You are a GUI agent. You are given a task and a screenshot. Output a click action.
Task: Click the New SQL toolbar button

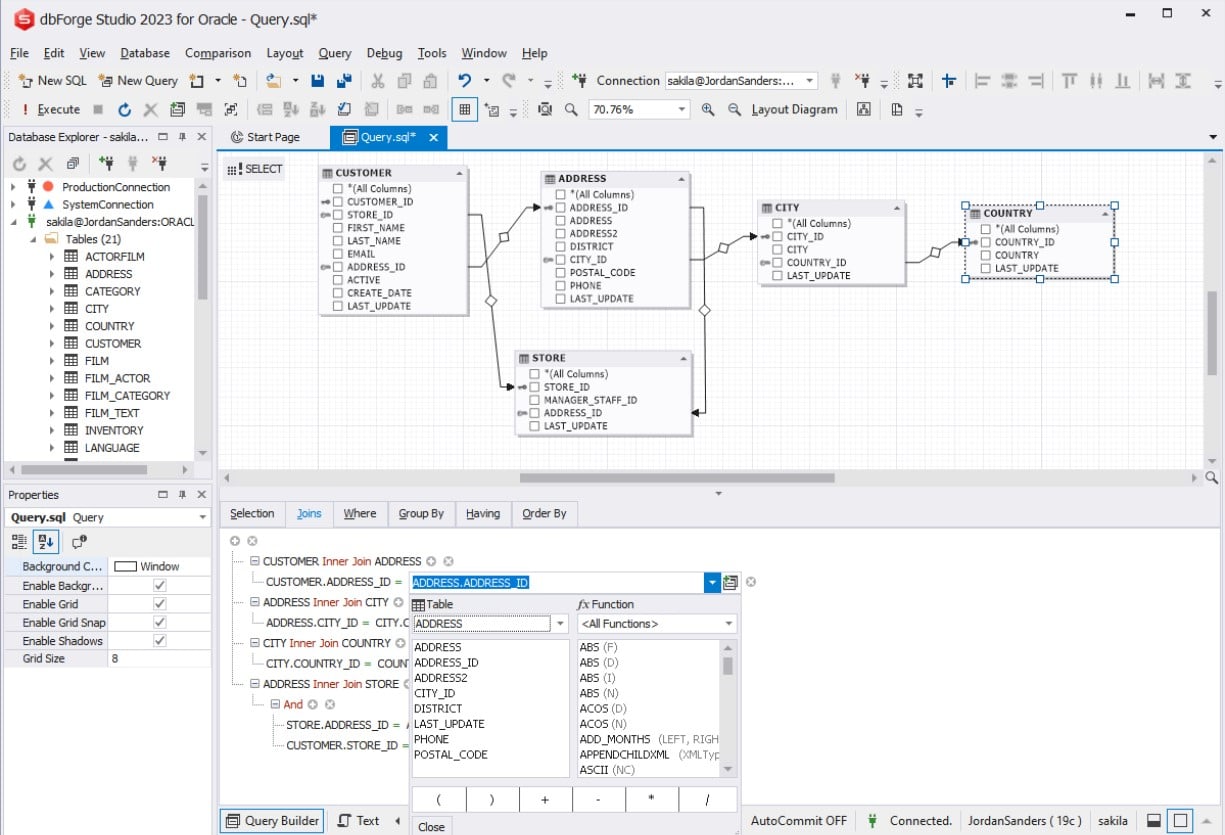tap(54, 81)
